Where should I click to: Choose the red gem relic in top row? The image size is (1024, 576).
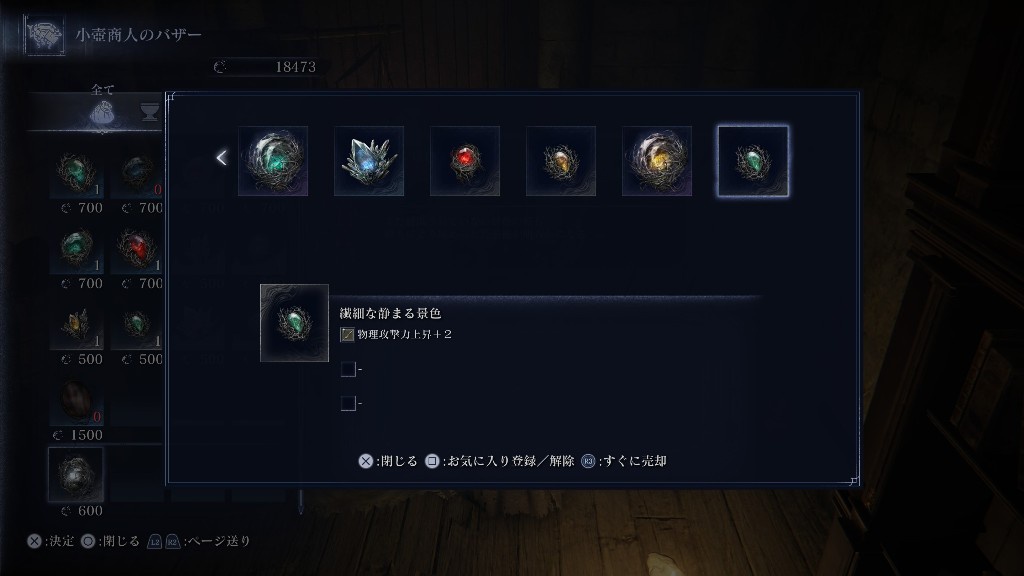(x=465, y=161)
